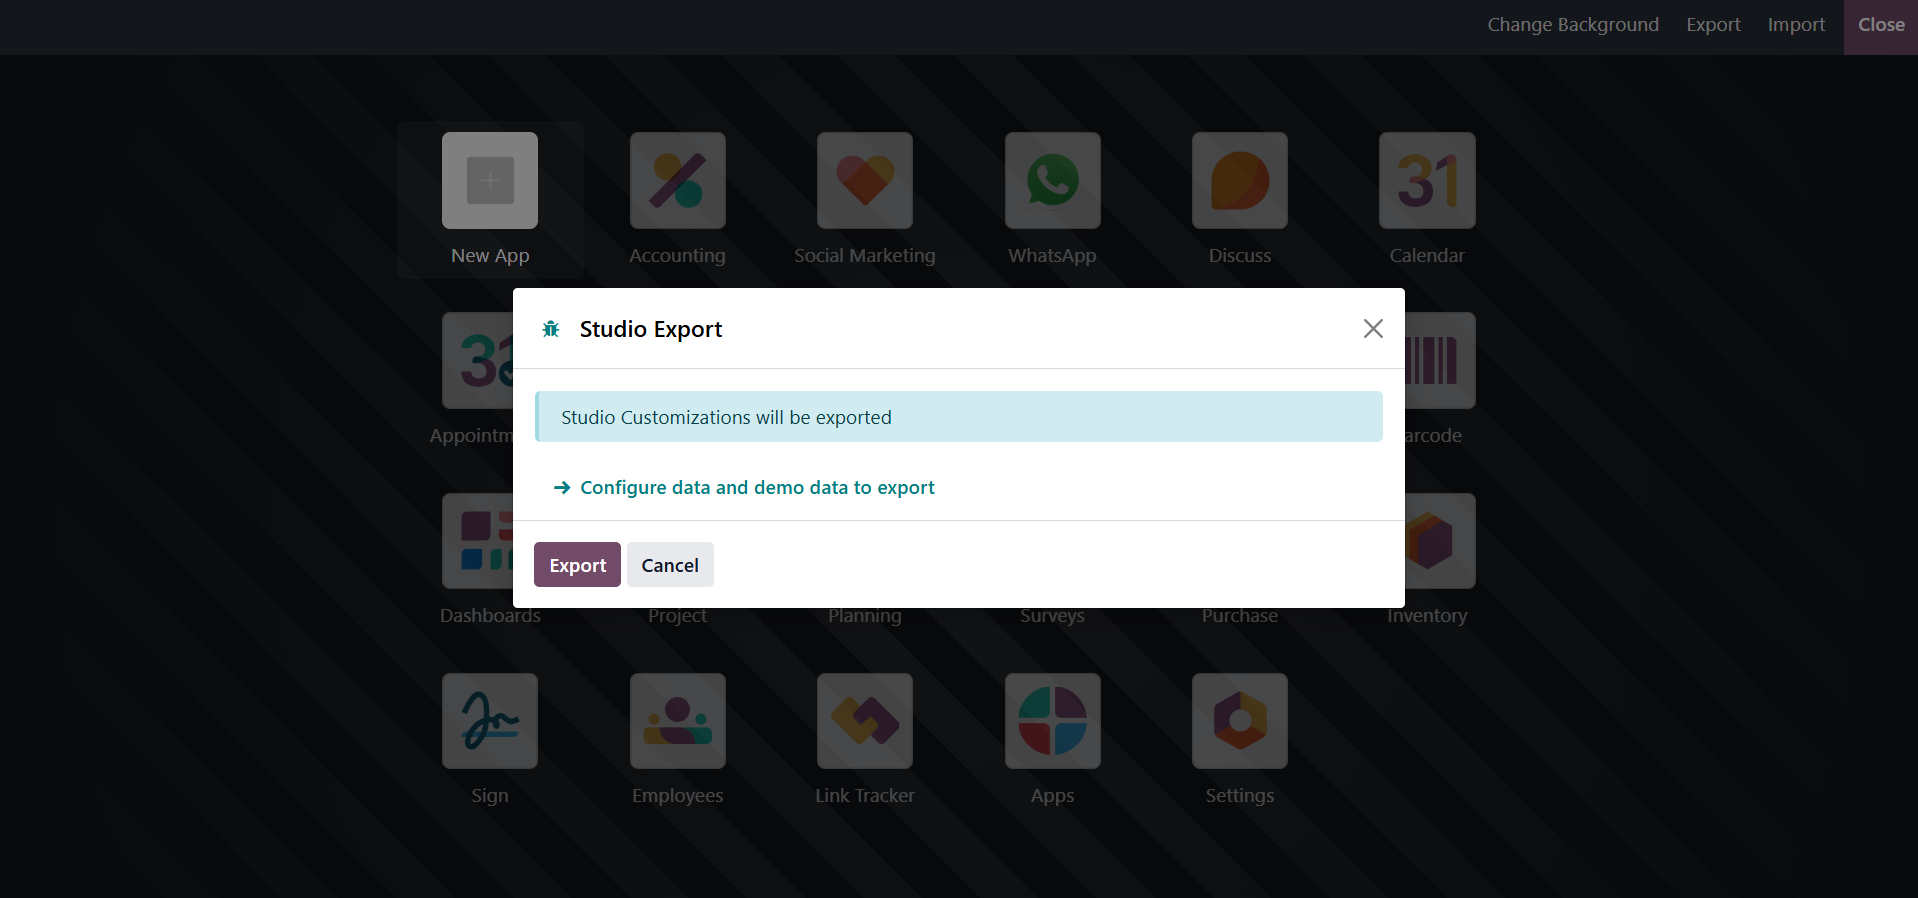Open the Calendar app icon
Image resolution: width=1918 pixels, height=898 pixels.
click(1426, 181)
